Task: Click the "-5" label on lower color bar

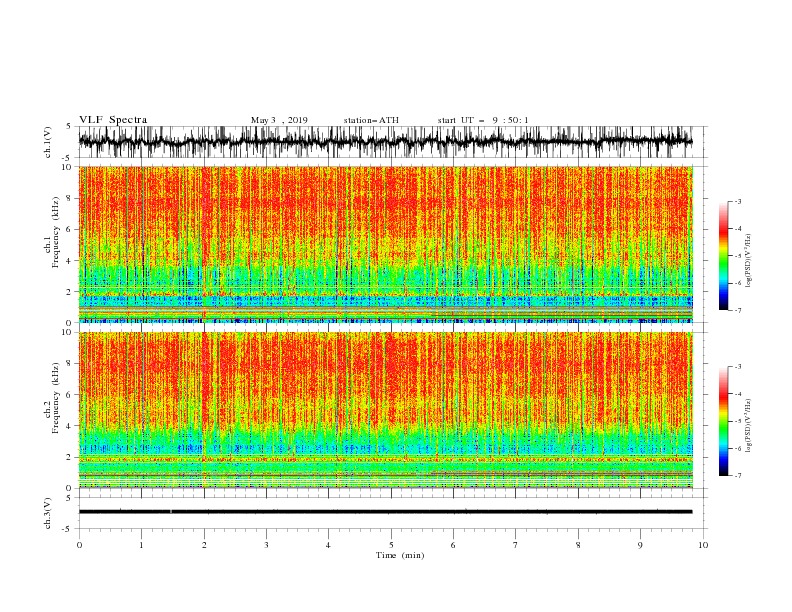Action: click(737, 421)
